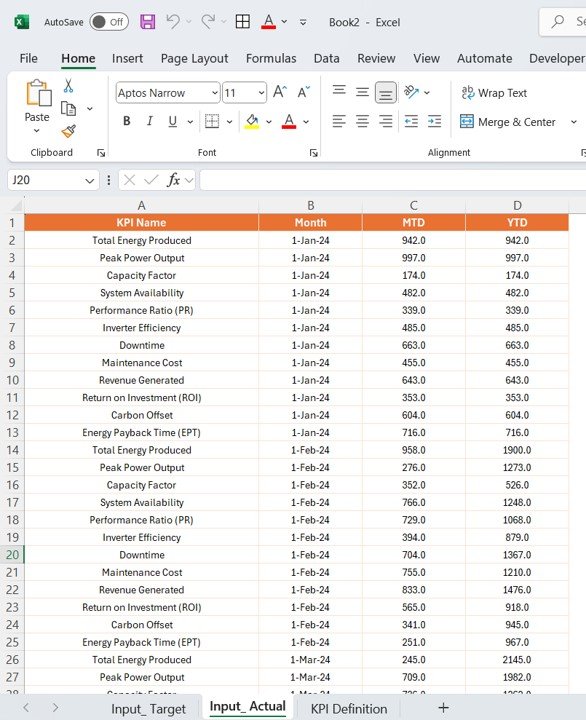Toggle Align Right
Screen dimensions: 586x720
[x=386, y=121]
